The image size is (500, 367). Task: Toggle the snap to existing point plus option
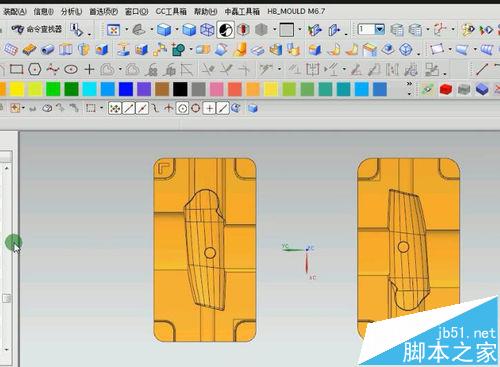(209, 108)
